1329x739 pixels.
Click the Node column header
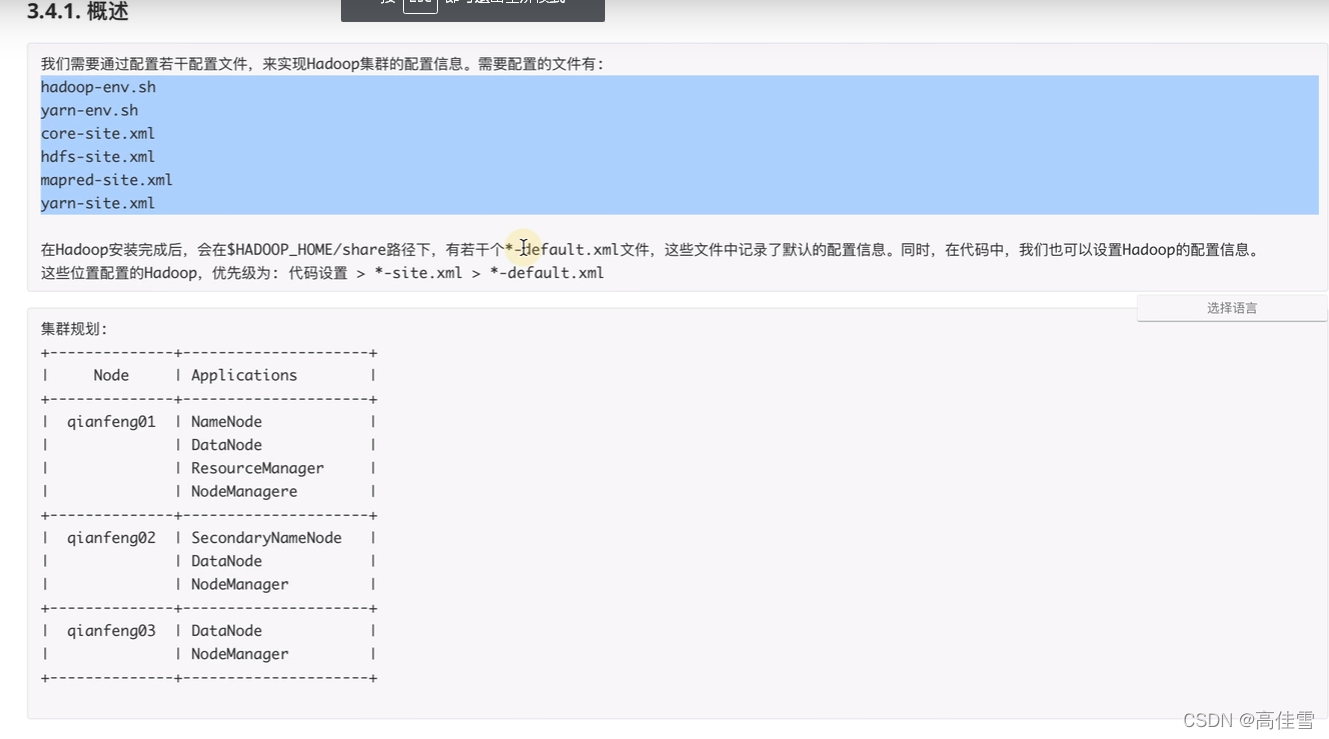click(111, 375)
